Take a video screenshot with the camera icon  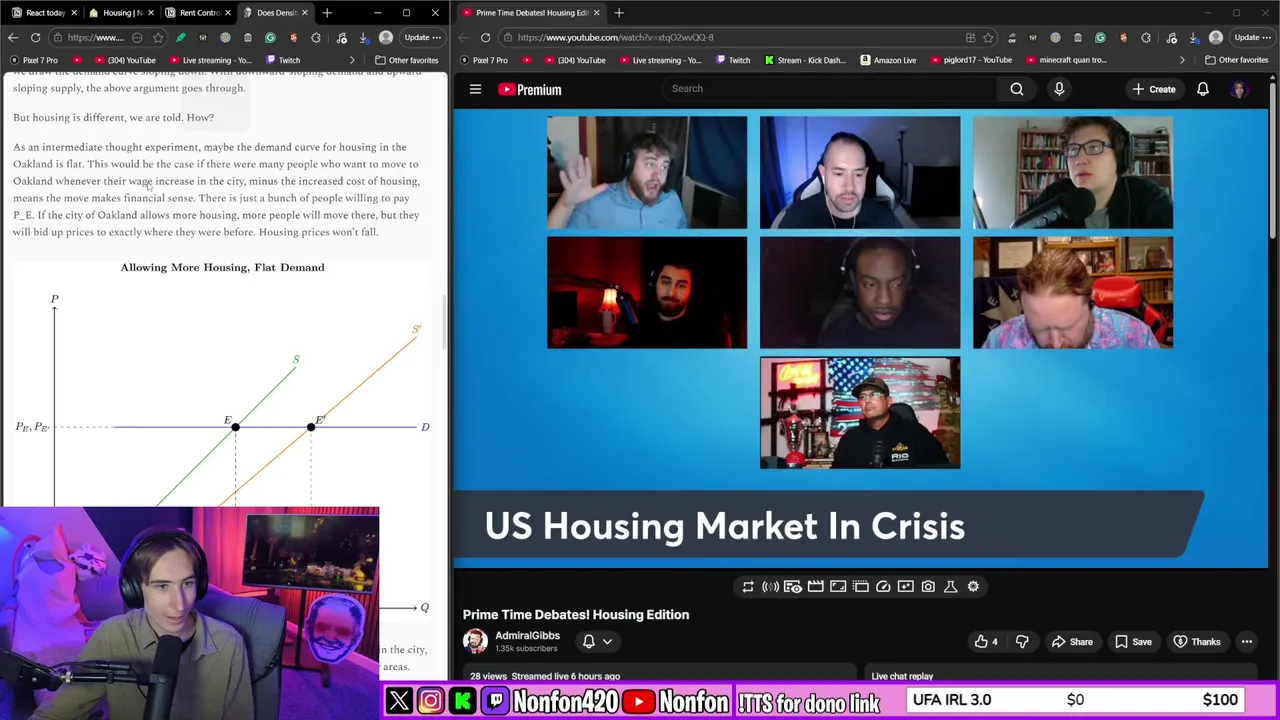(x=928, y=587)
